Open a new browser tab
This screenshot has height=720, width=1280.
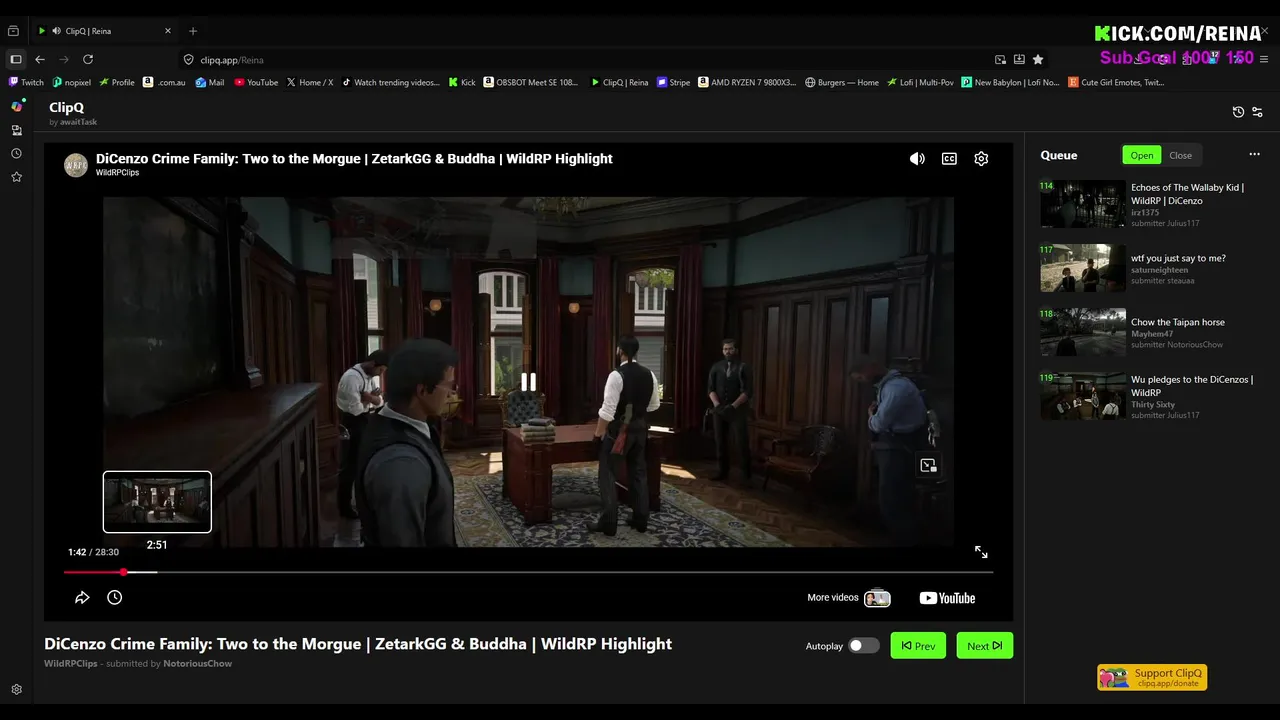click(x=193, y=31)
